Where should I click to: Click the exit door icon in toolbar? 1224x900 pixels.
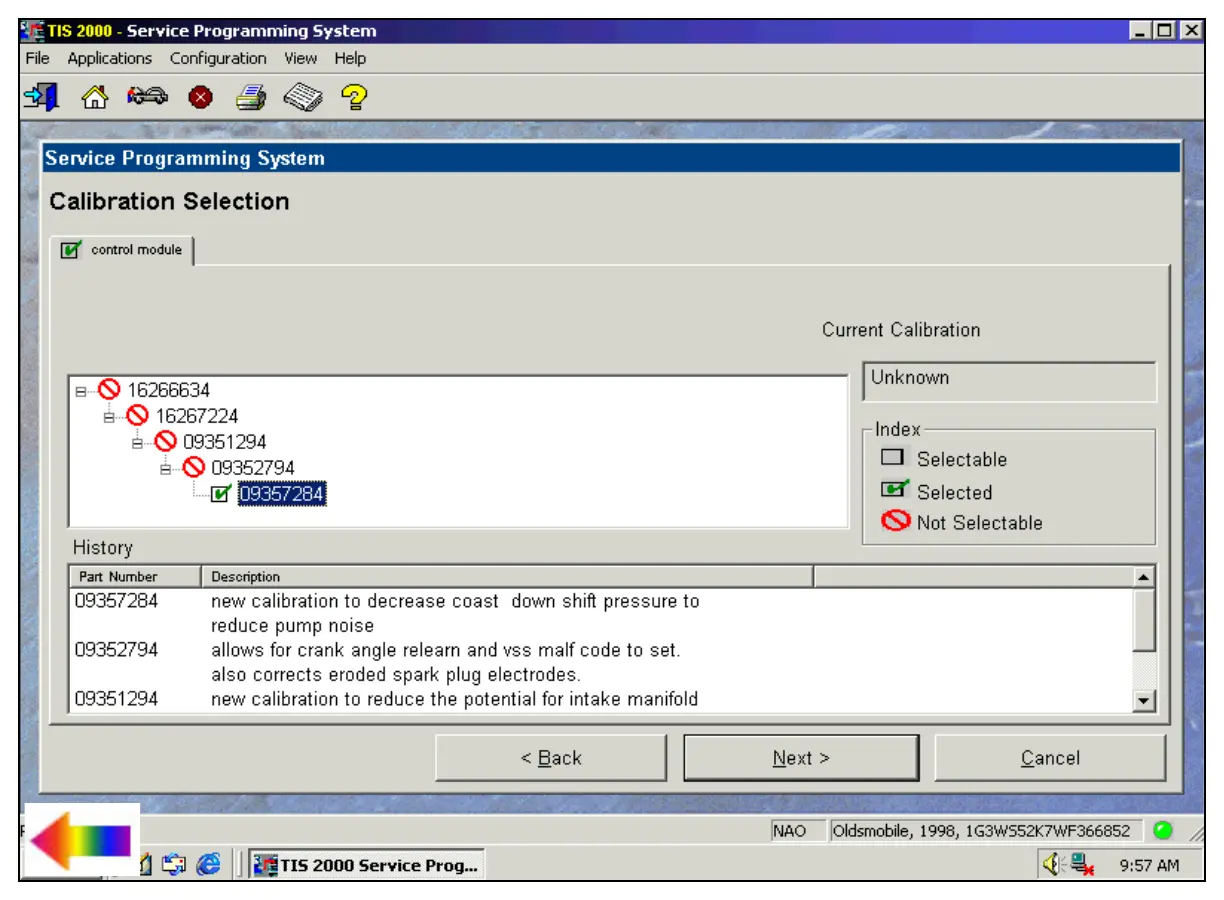(41, 97)
